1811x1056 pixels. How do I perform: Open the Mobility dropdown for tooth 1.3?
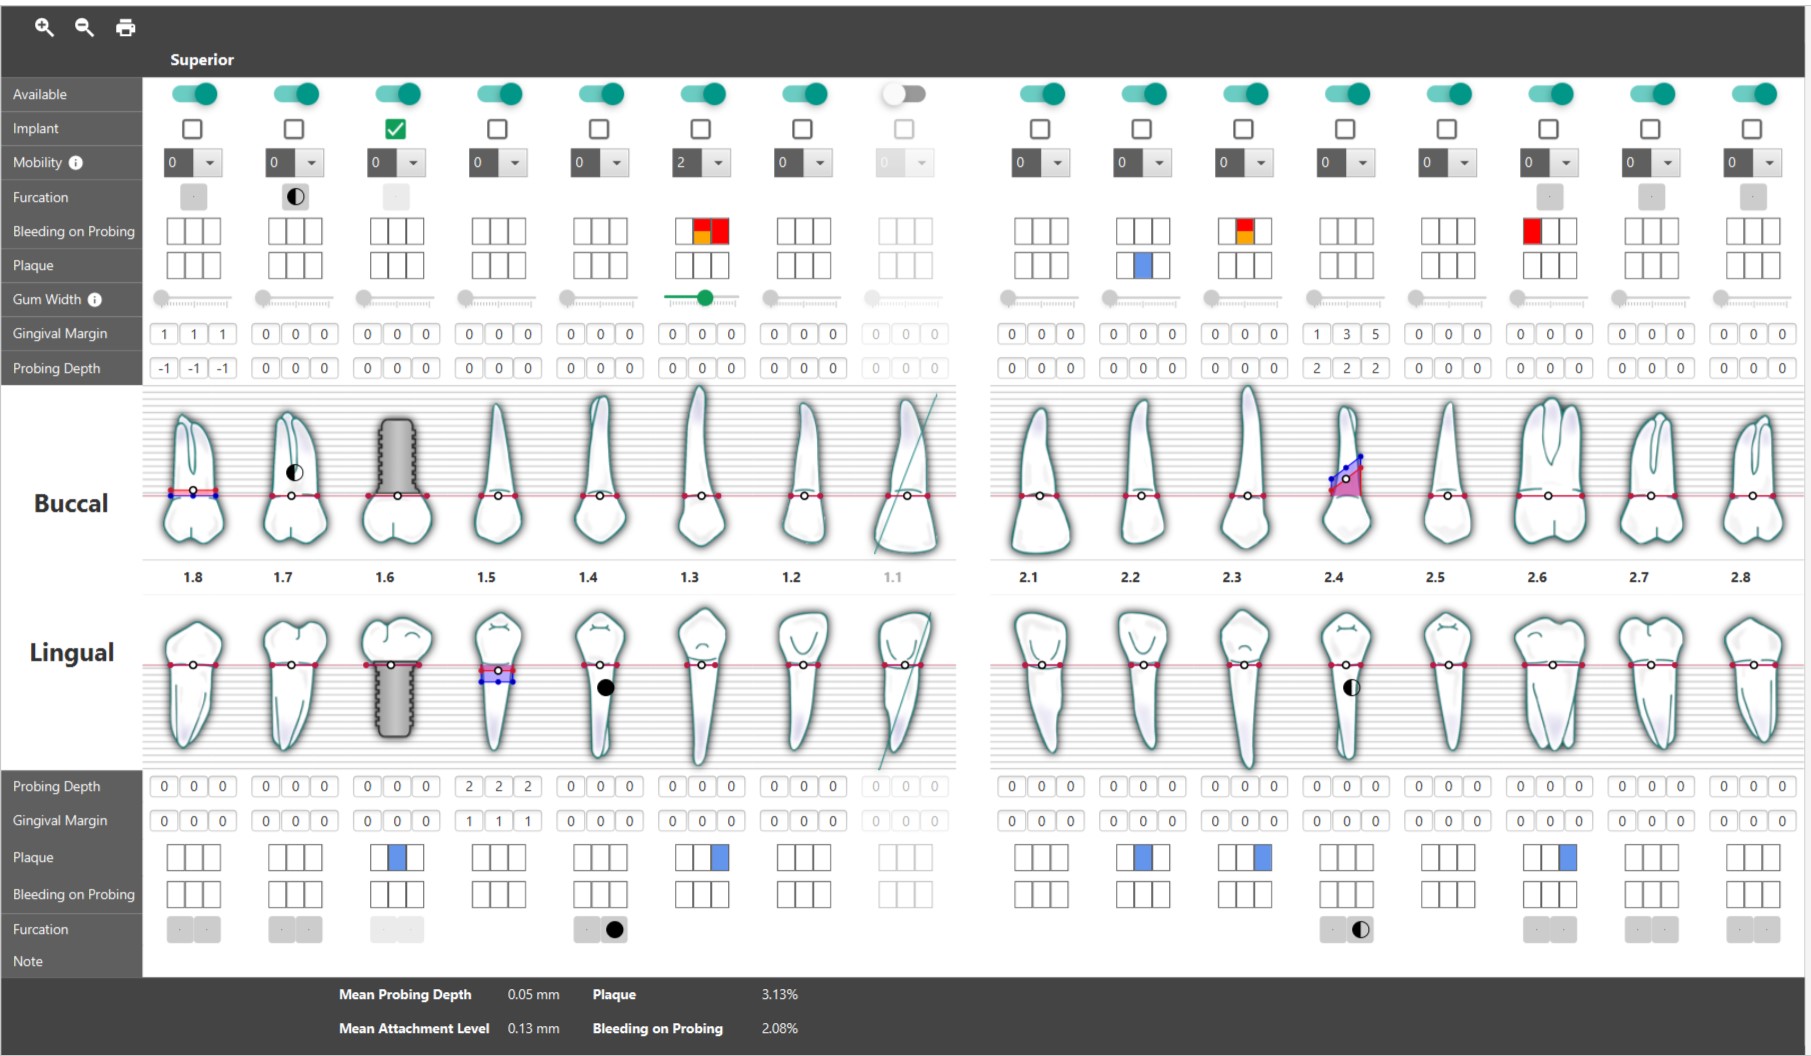tap(702, 163)
